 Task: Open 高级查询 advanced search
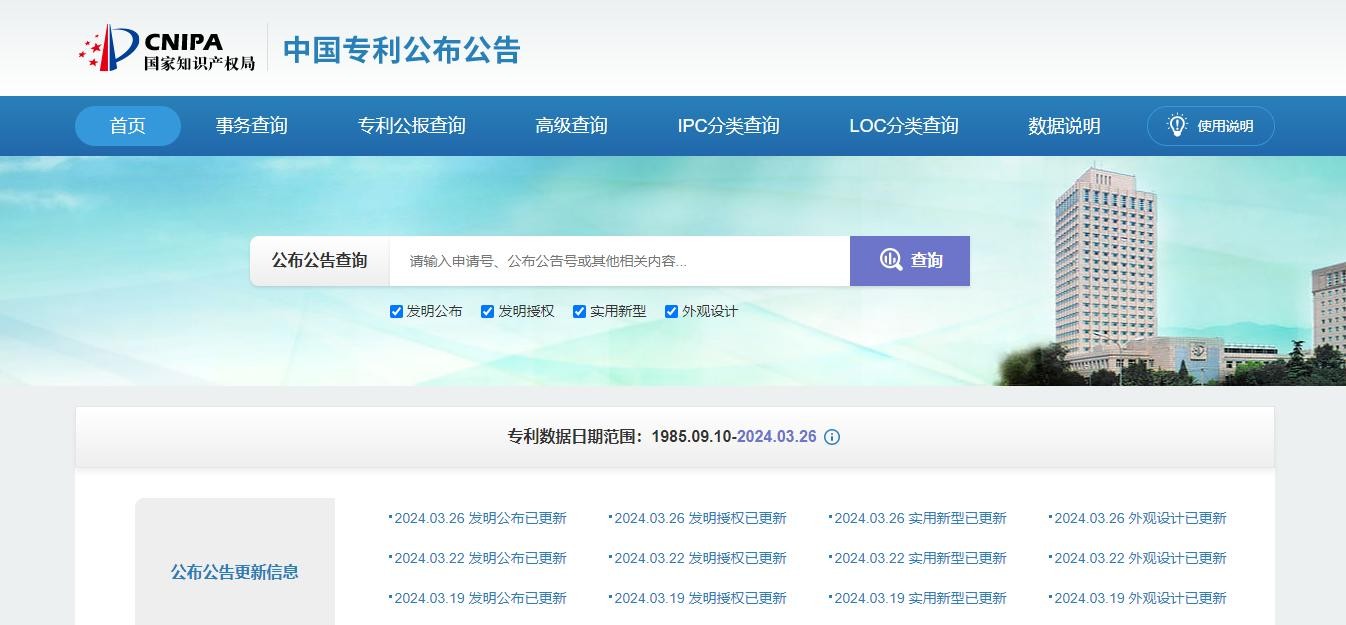coord(571,126)
